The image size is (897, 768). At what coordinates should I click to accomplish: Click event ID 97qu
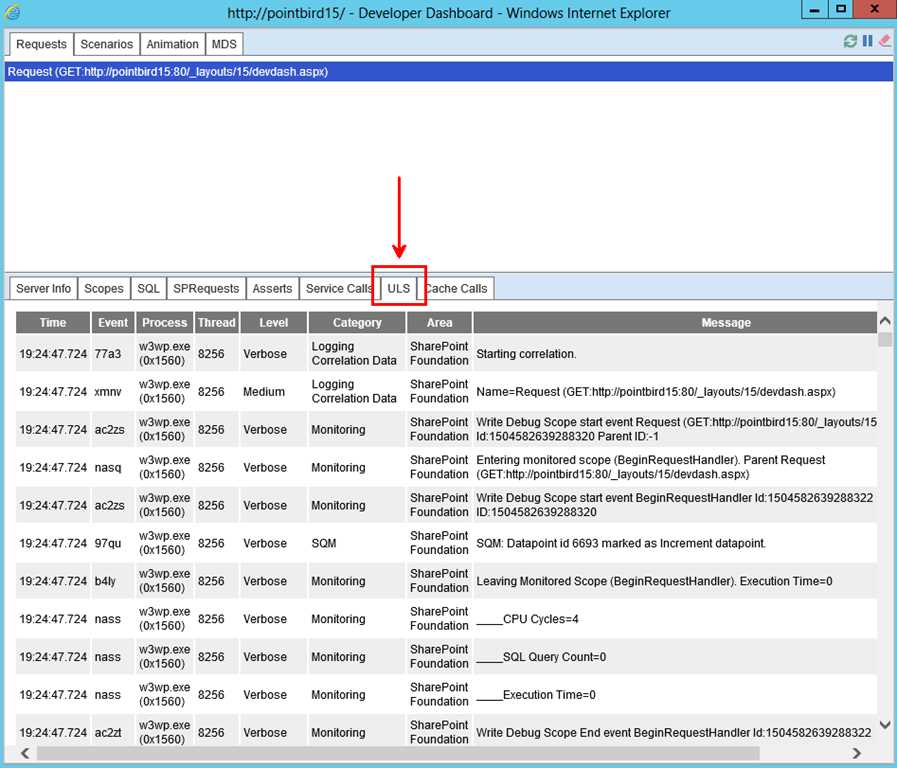(x=108, y=543)
